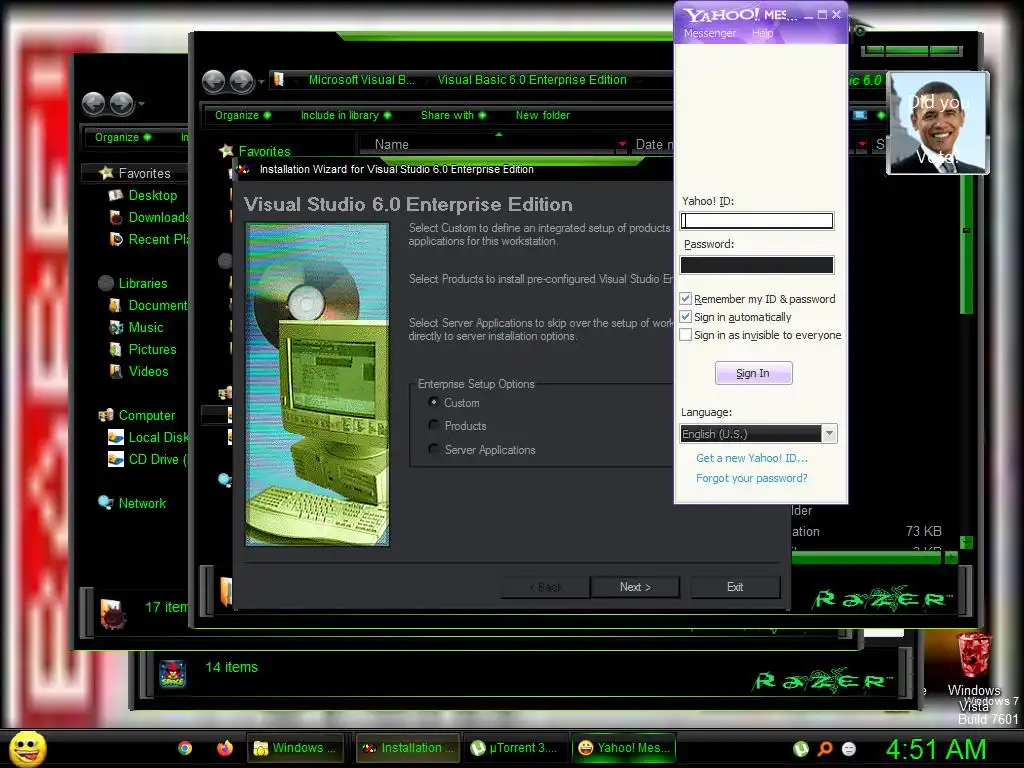Open the Include in library dropdown

point(345,115)
